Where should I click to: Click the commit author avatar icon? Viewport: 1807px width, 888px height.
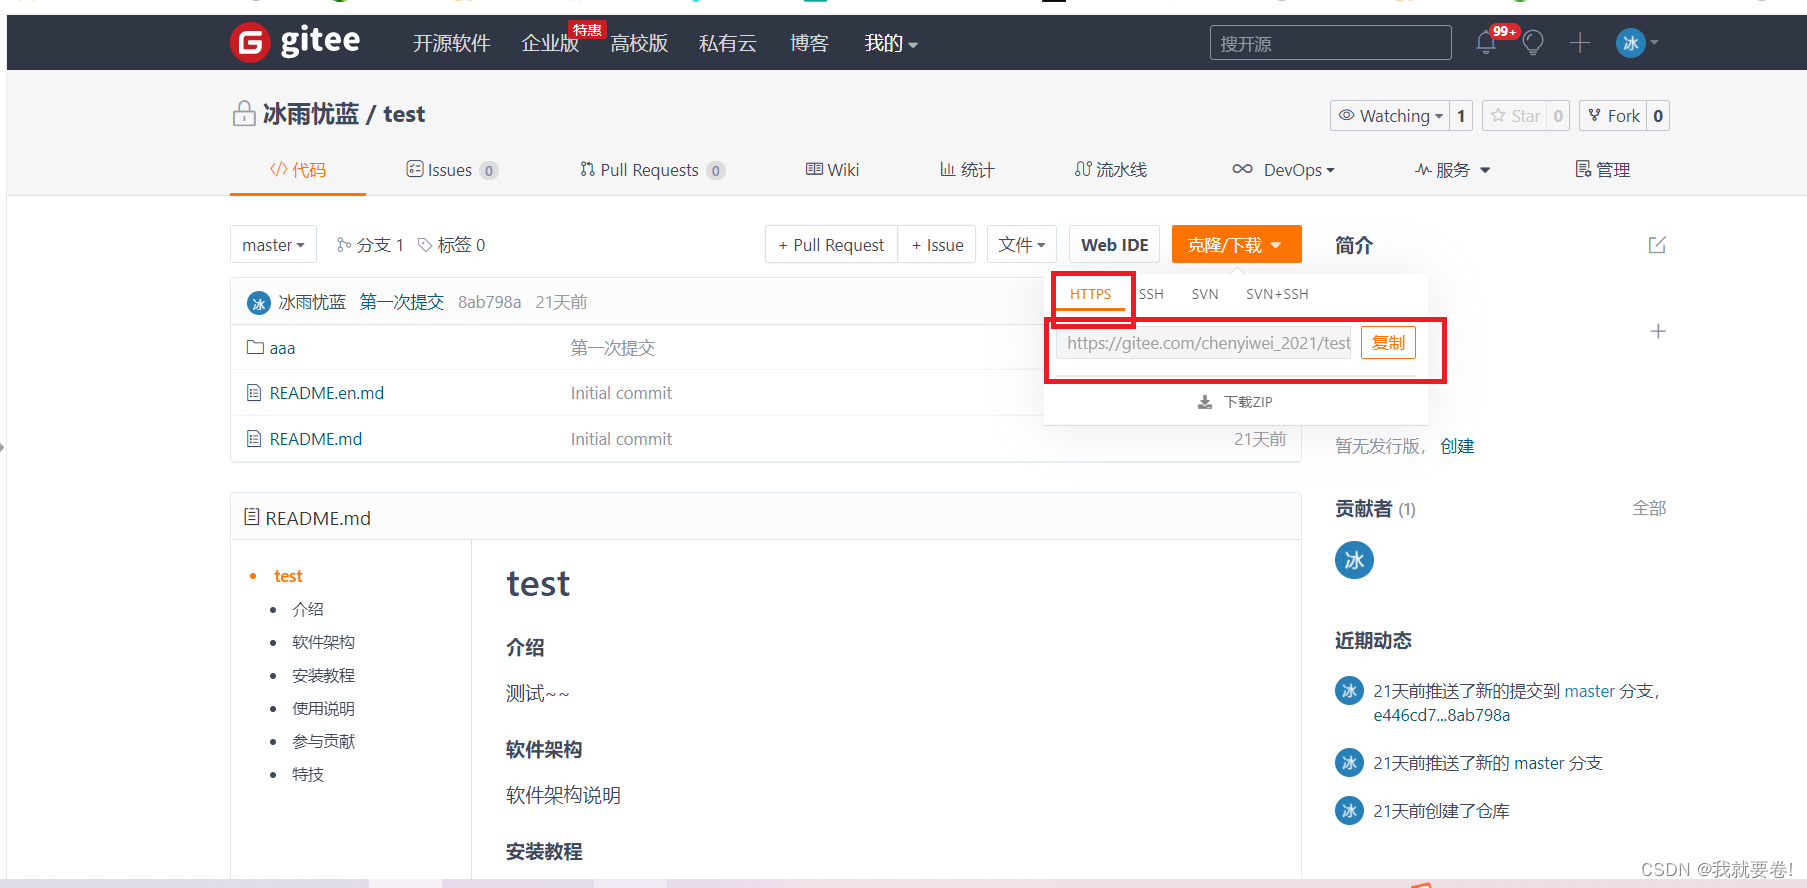pyautogui.click(x=259, y=302)
